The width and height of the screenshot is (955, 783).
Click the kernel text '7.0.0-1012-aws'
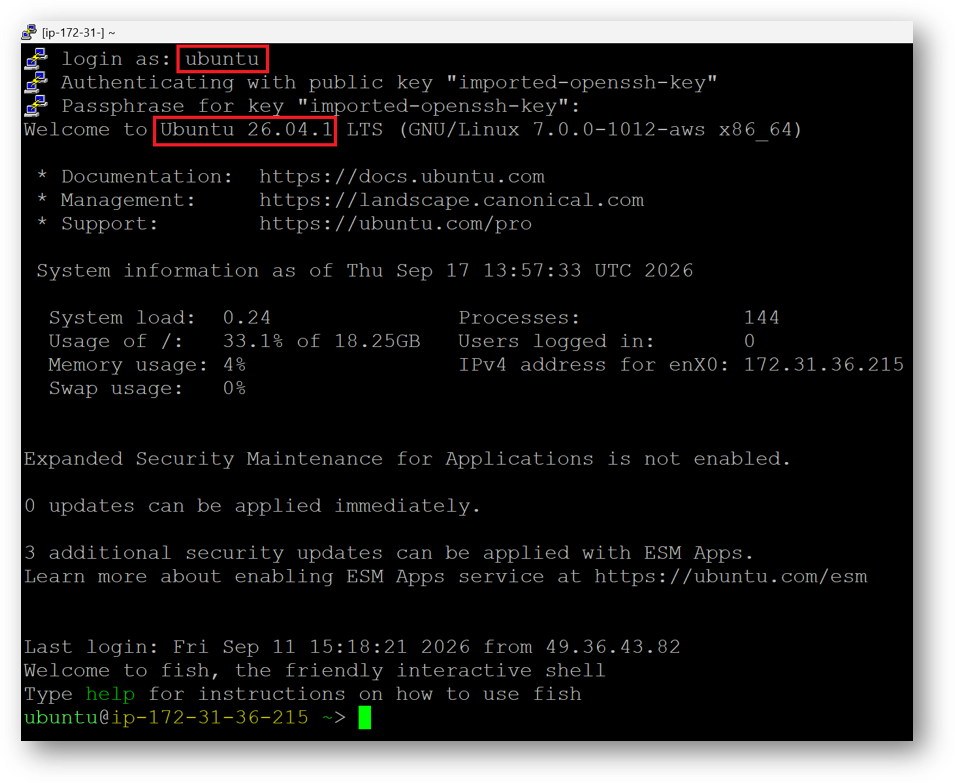[619, 130]
